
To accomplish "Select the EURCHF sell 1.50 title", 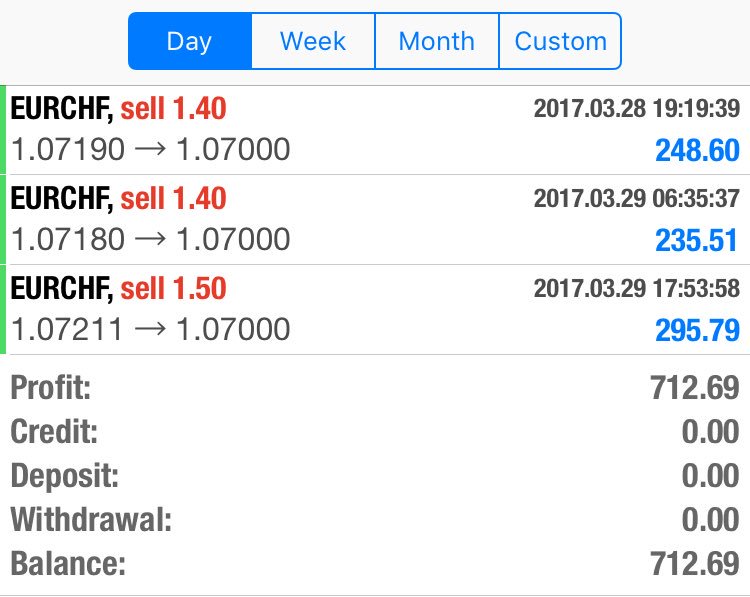I will [118, 288].
